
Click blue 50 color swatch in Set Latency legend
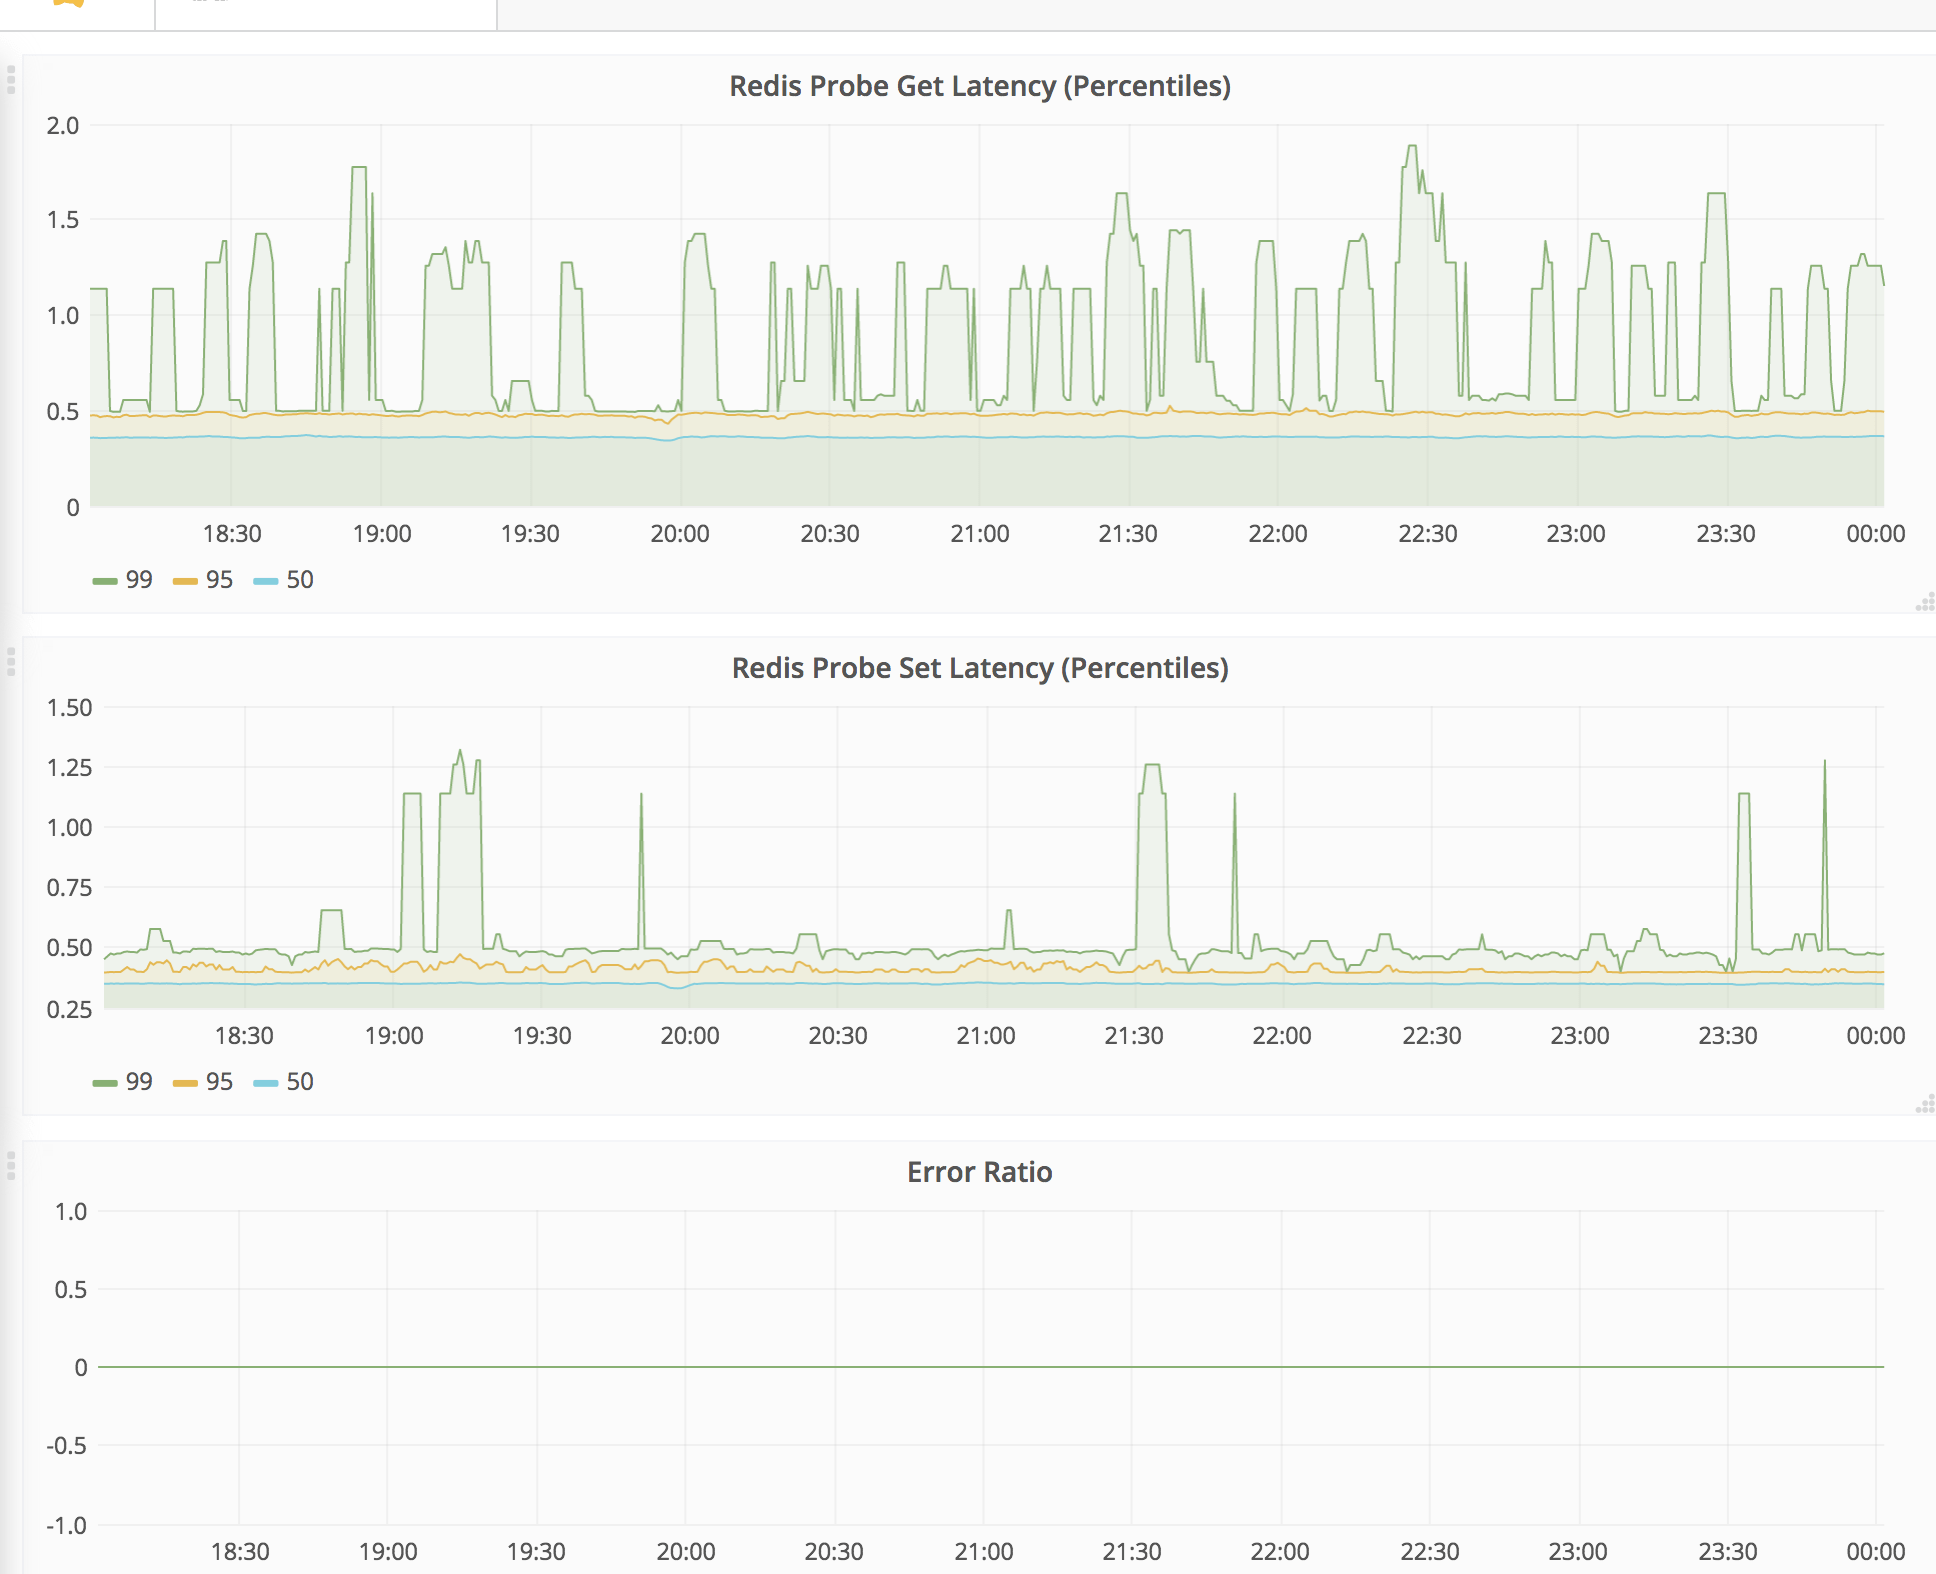tap(266, 1083)
